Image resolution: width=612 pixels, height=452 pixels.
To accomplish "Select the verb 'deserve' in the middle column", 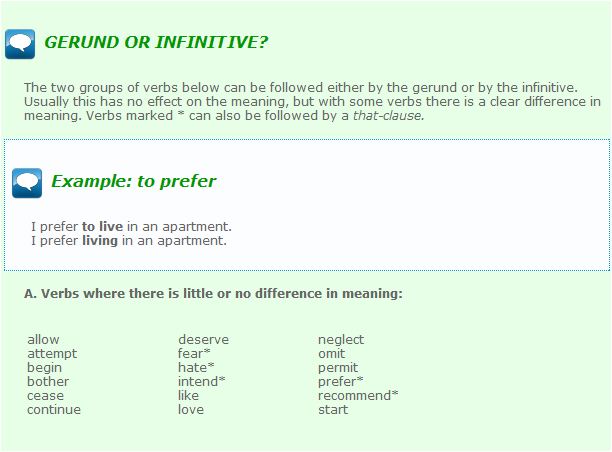I will tap(203, 340).
